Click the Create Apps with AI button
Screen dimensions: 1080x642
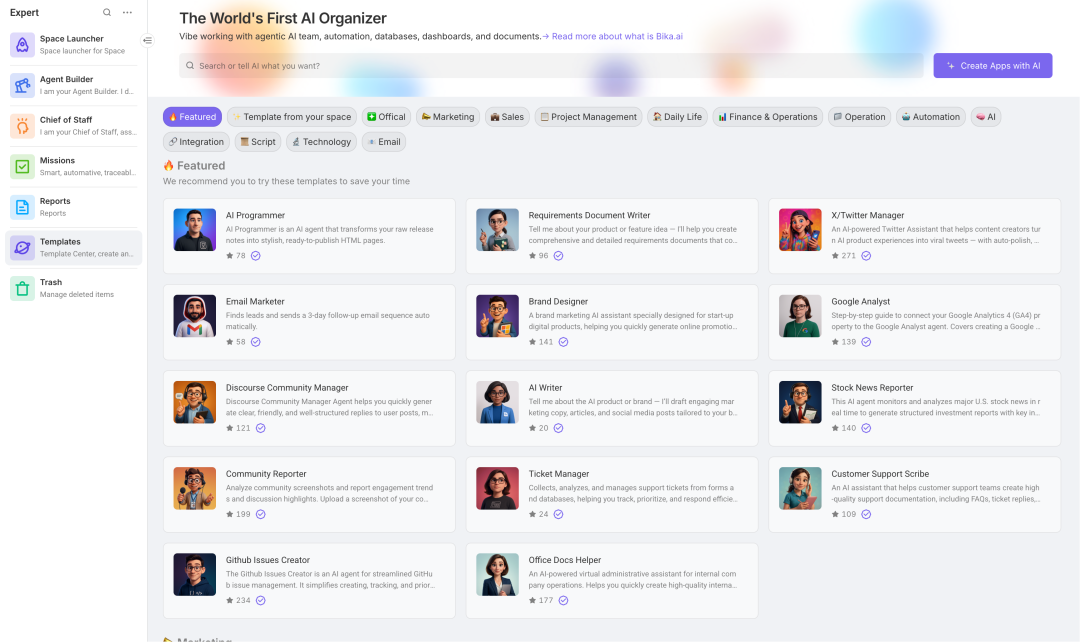coord(993,65)
